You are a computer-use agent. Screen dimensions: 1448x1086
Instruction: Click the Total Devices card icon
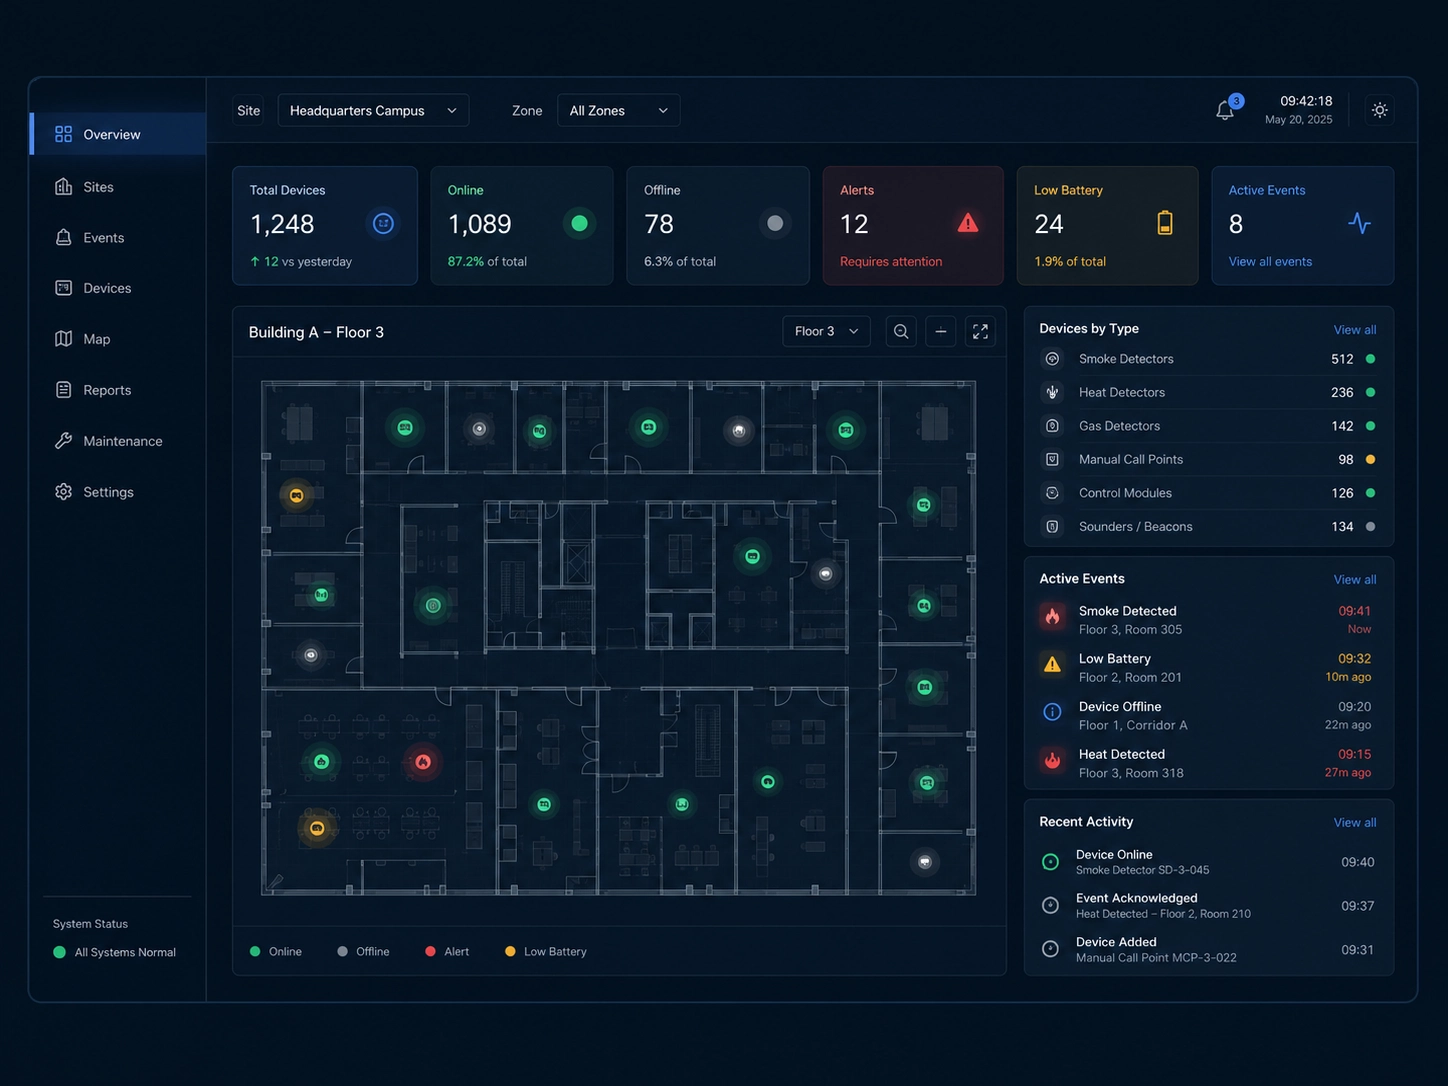pyautogui.click(x=383, y=224)
